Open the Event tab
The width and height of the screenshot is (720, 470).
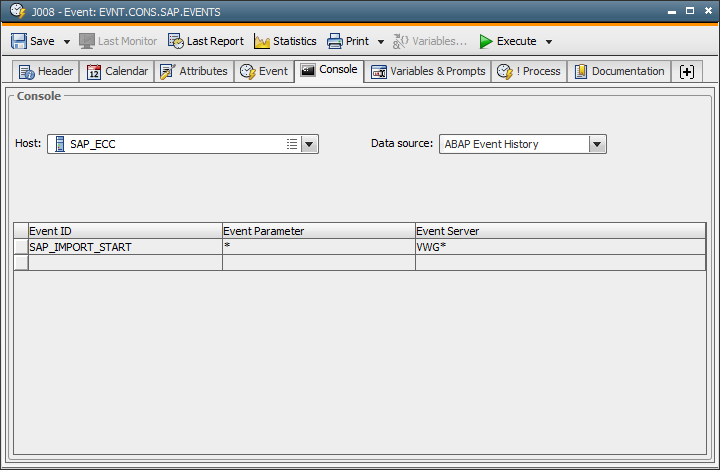264,72
